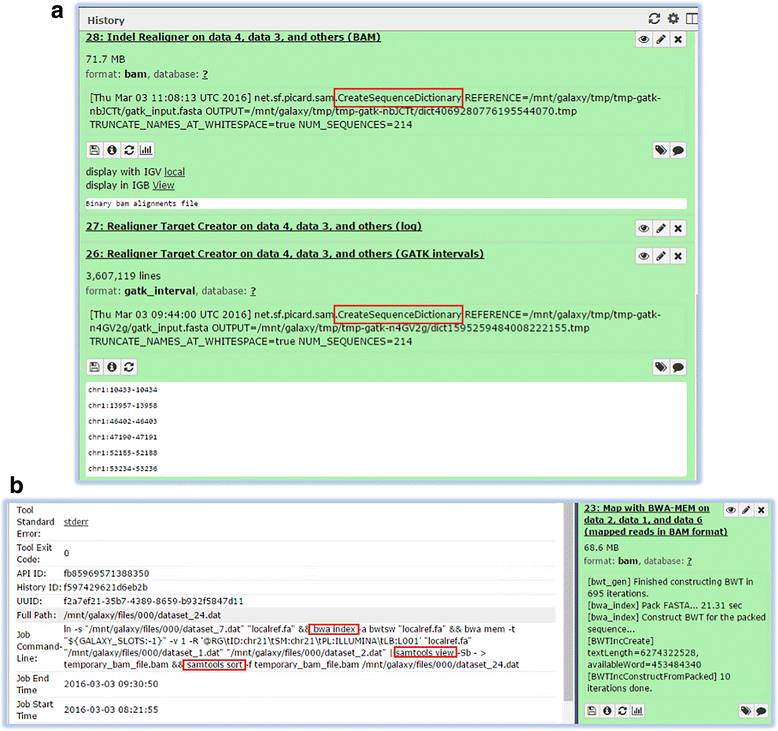This screenshot has width=778, height=731.
Task: Download dataset 28 with the save icon
Action: [94, 150]
